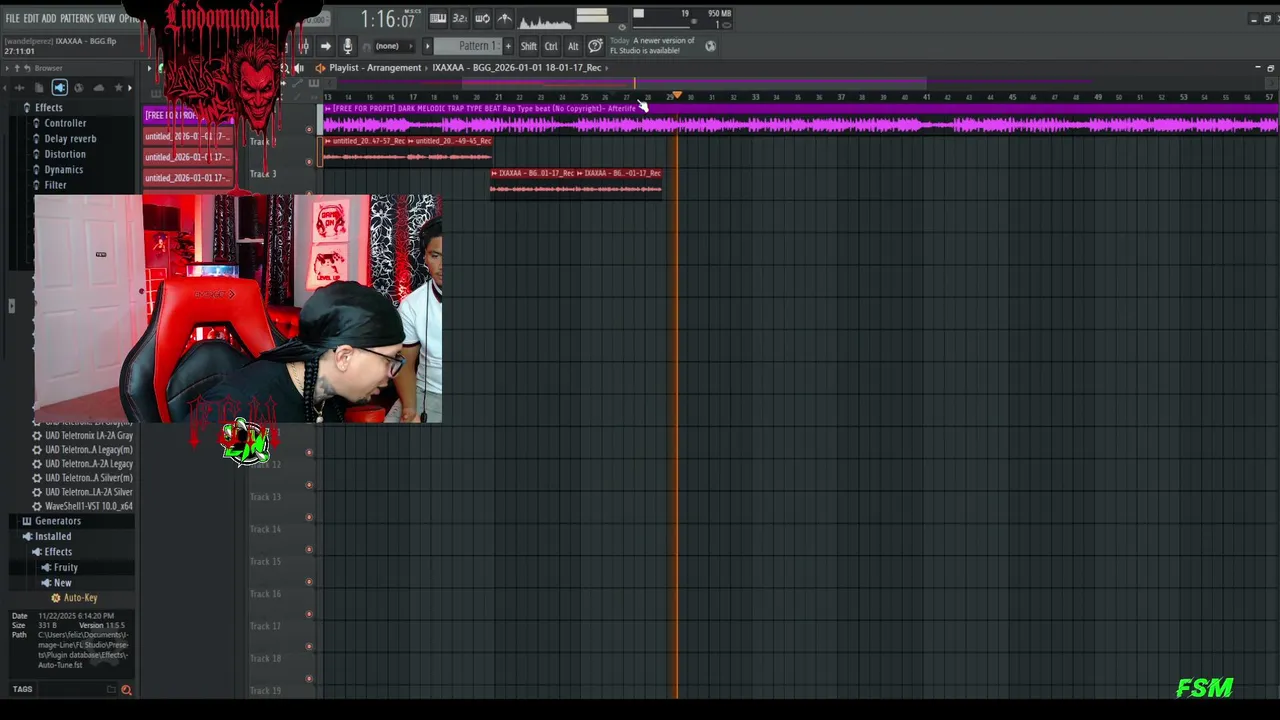Image resolution: width=1280 pixels, height=720 pixels.
Task: Open the VIEW menu
Action: 106,19
